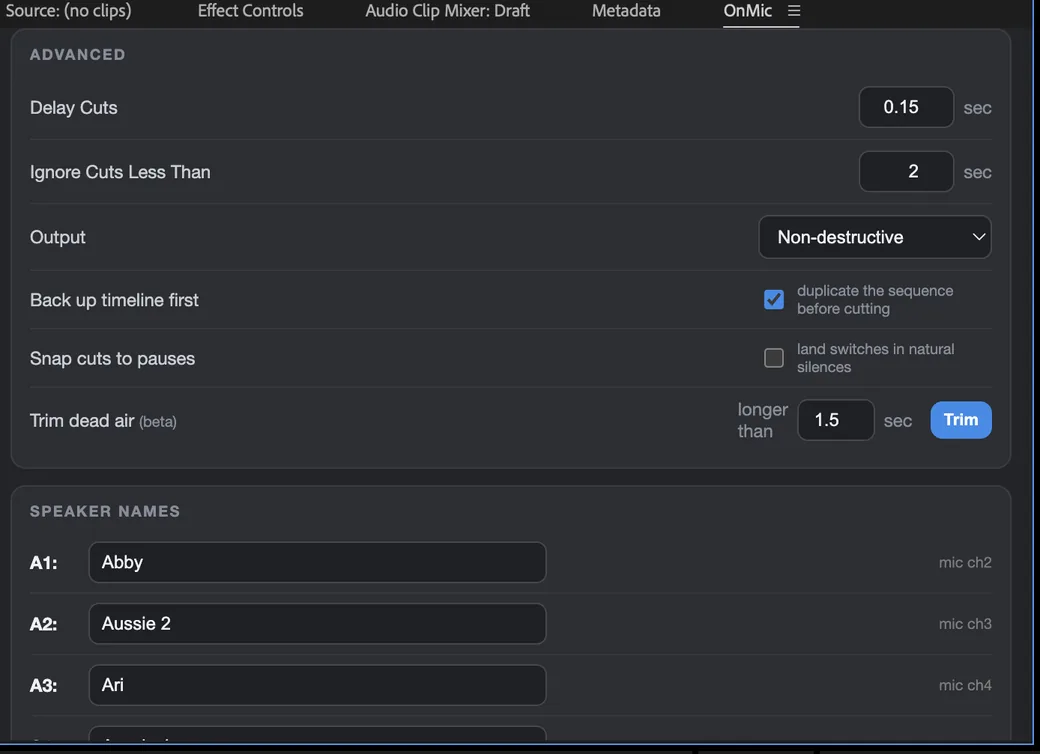Click the A2 speaker name field Aussie 2
Viewport: 1040px width, 754px height.
[317, 623]
